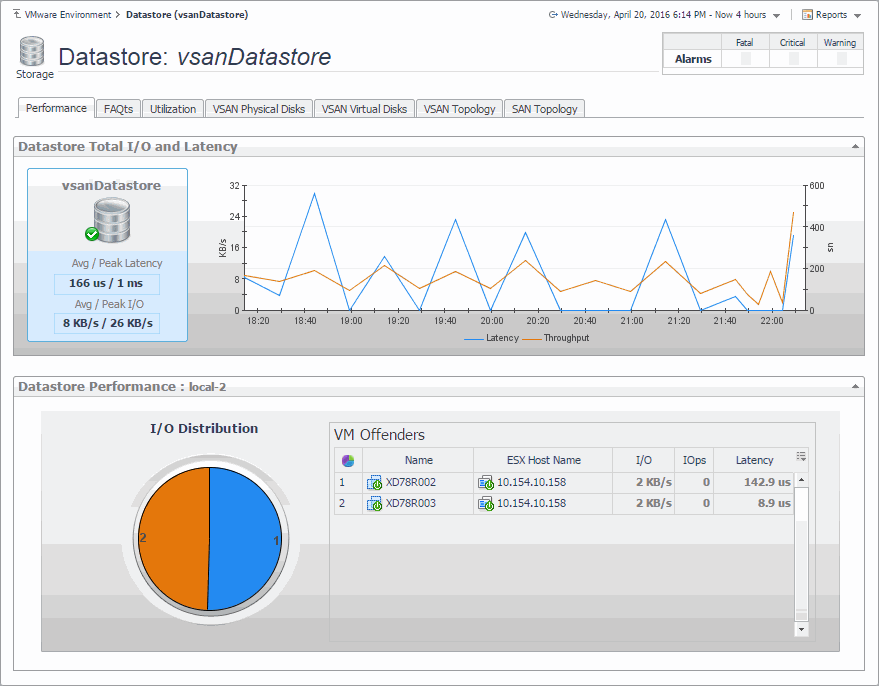Collapse the Datastore Total I/O and Latency panel
The width and height of the screenshot is (879, 686).
(x=854, y=147)
